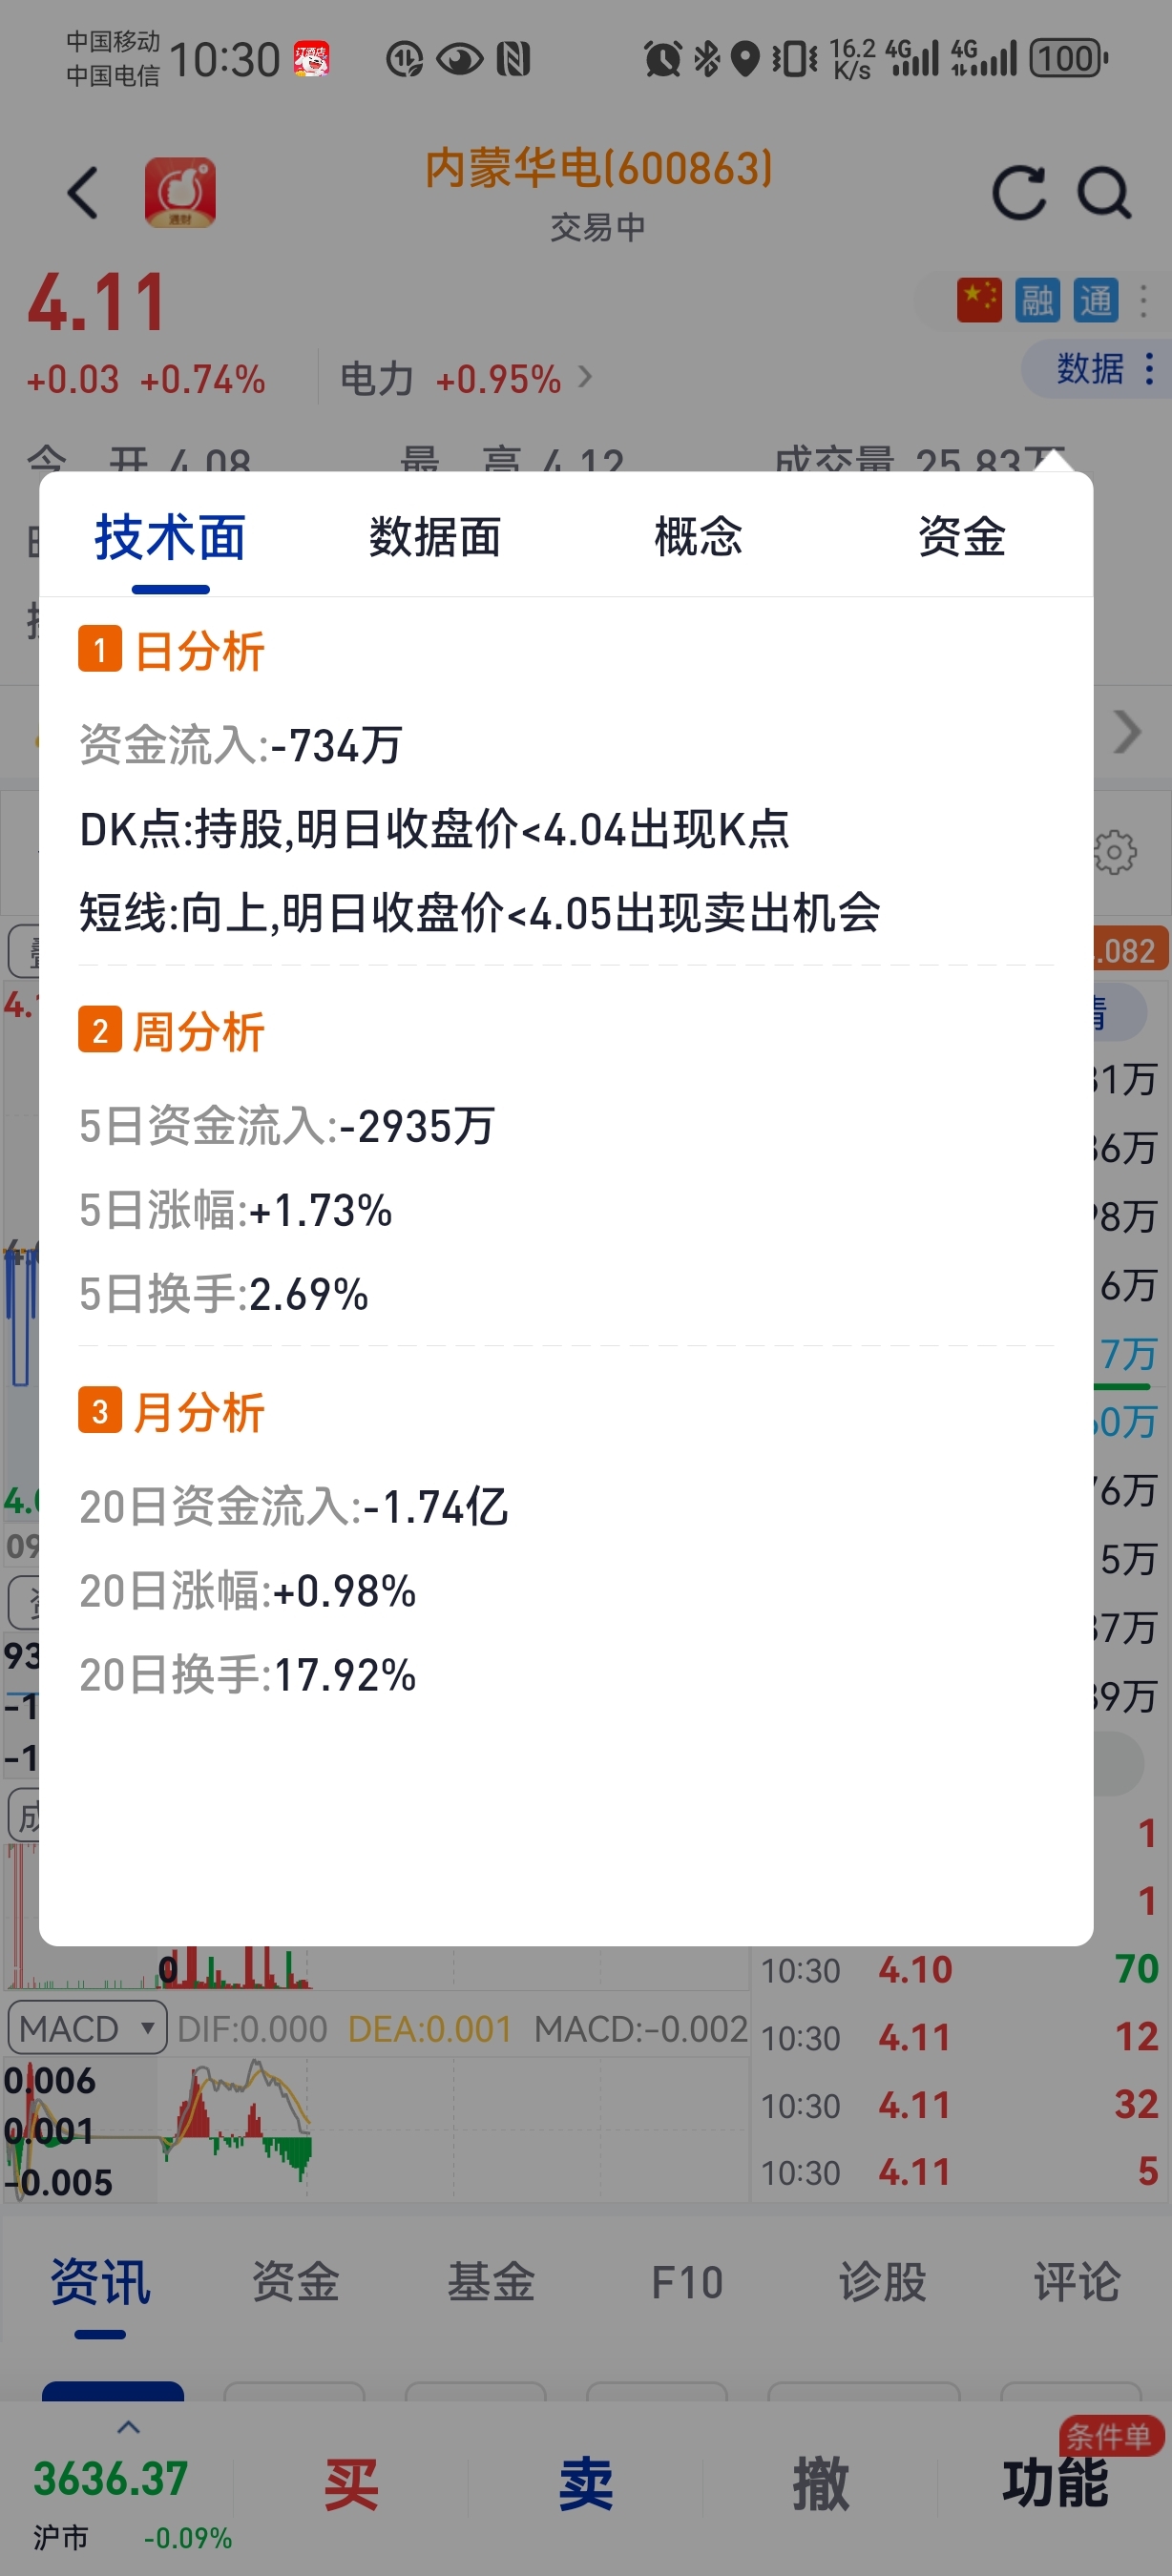The width and height of the screenshot is (1172, 2576).
Task: Switch to the 概念 tab
Action: tap(698, 537)
